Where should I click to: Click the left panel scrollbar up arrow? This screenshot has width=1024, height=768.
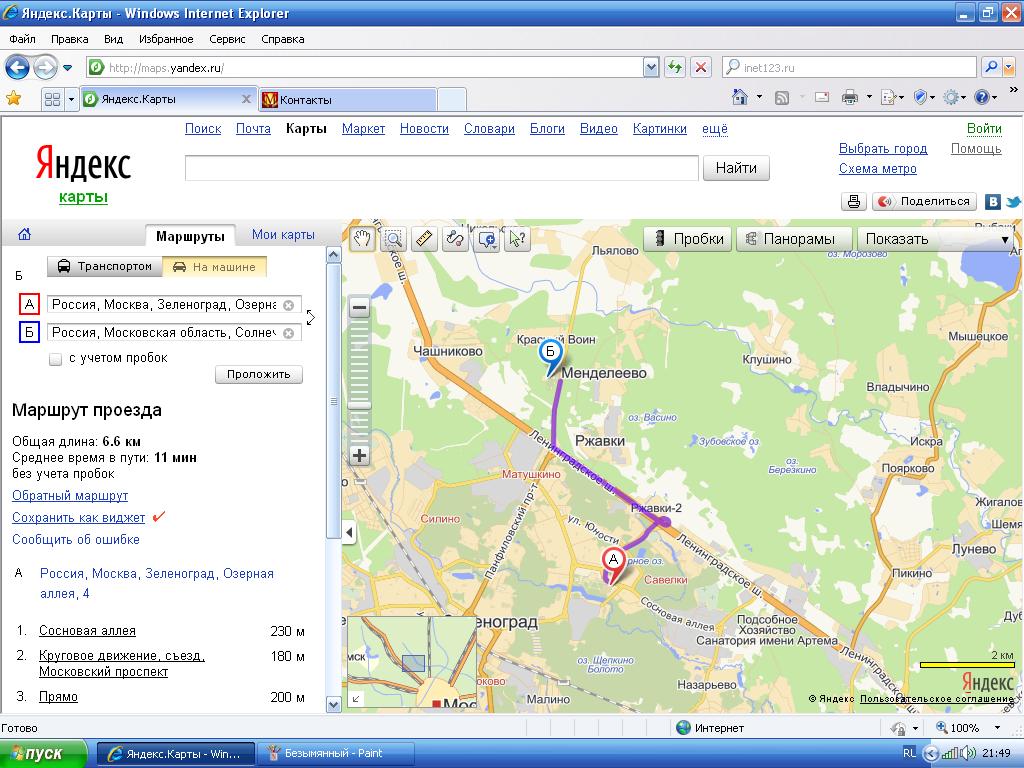point(333,255)
